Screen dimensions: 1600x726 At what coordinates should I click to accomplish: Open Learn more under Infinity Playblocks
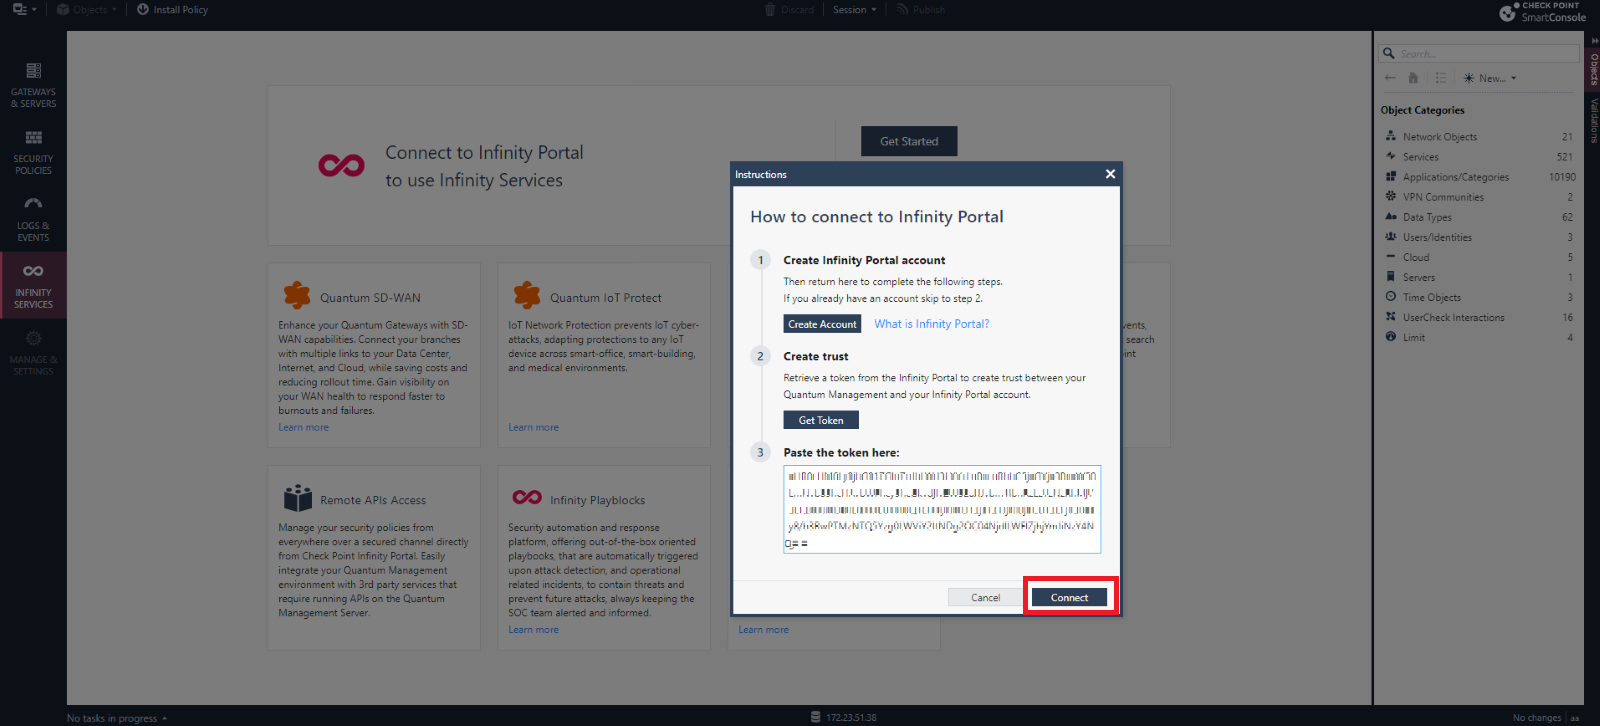[x=533, y=629]
